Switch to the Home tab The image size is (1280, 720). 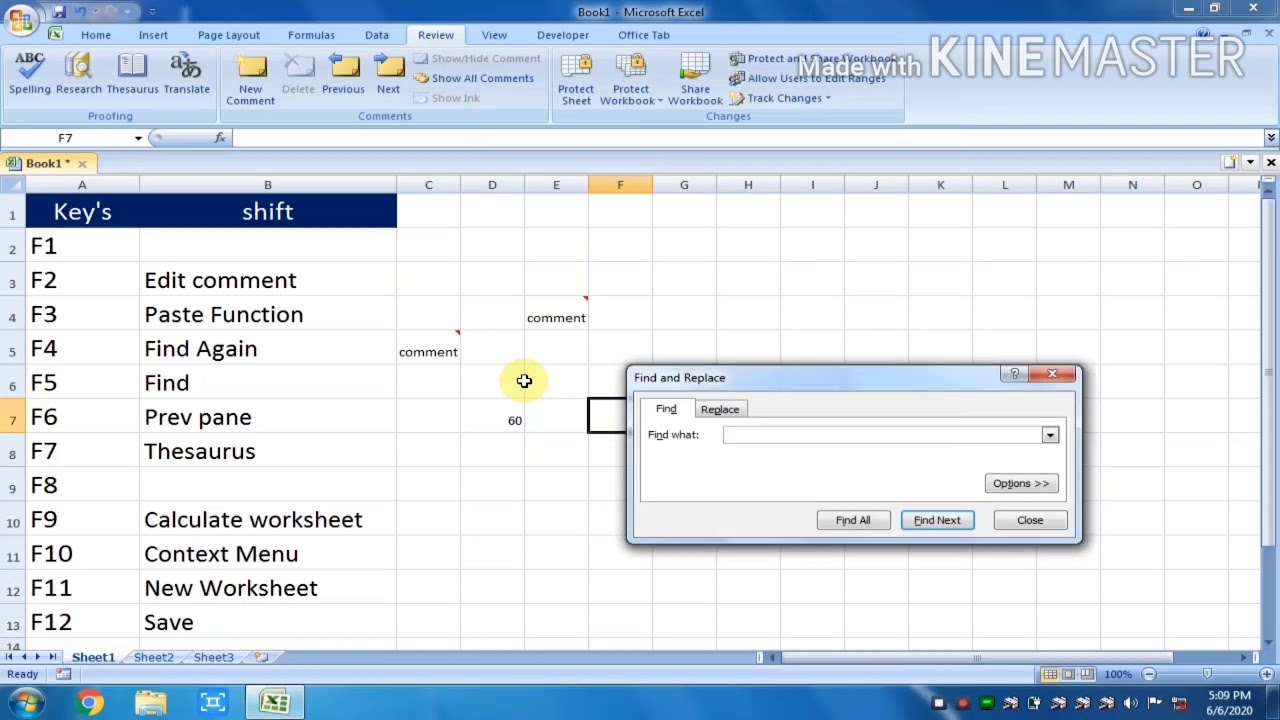click(x=96, y=35)
